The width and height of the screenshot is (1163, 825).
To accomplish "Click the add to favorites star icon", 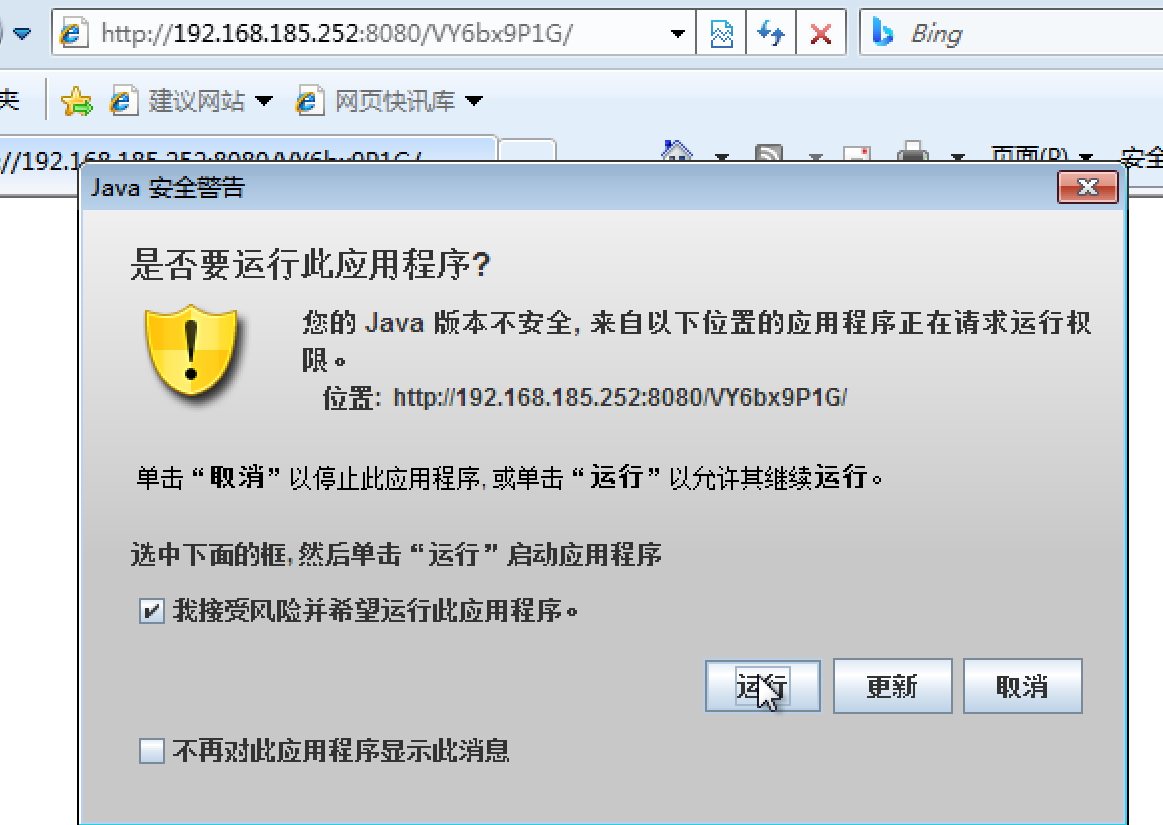I will (76, 101).
